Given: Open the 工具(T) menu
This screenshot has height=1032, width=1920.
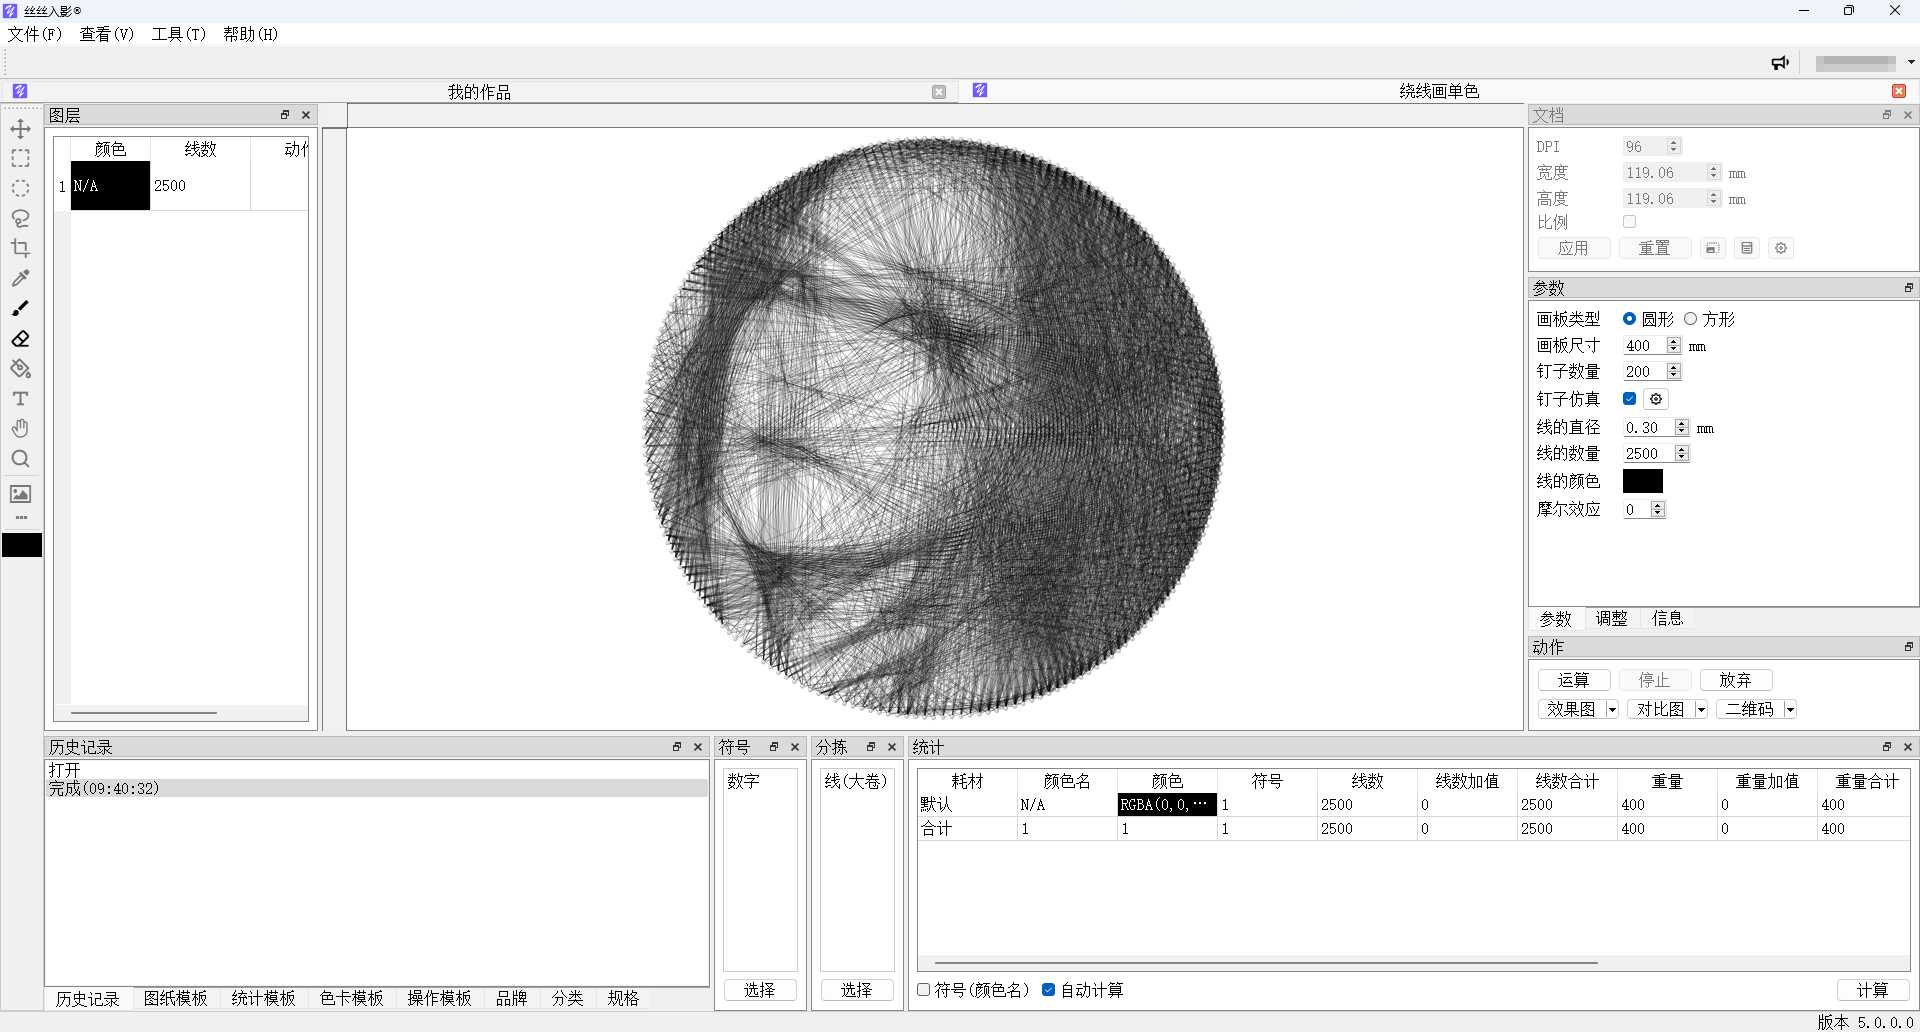Looking at the screenshot, I should [178, 34].
